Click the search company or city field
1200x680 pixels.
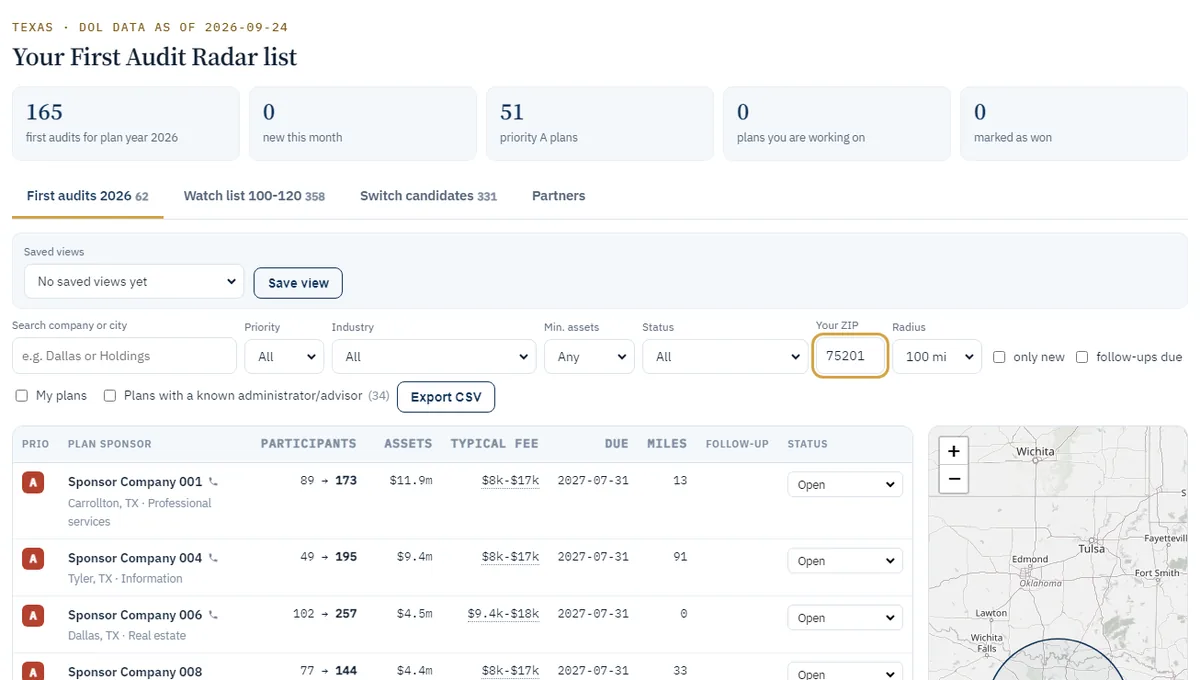coord(124,356)
